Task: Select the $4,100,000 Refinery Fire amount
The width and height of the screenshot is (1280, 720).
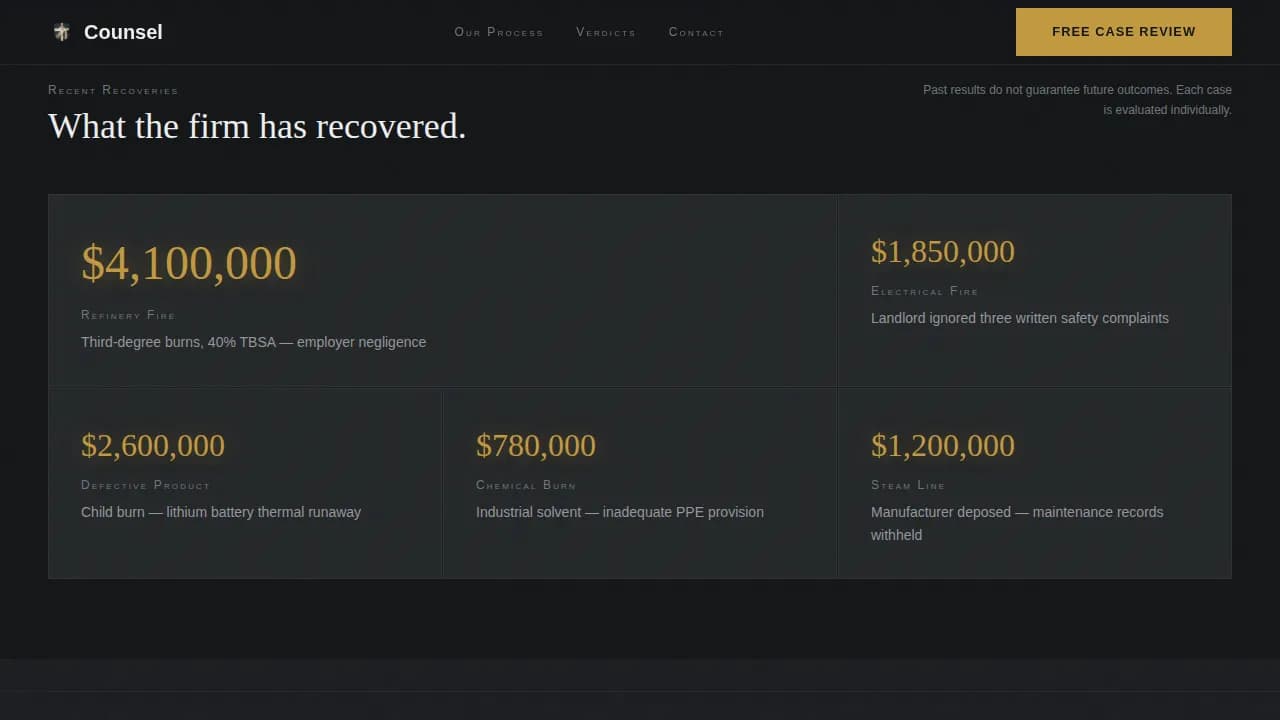Action: [x=189, y=263]
